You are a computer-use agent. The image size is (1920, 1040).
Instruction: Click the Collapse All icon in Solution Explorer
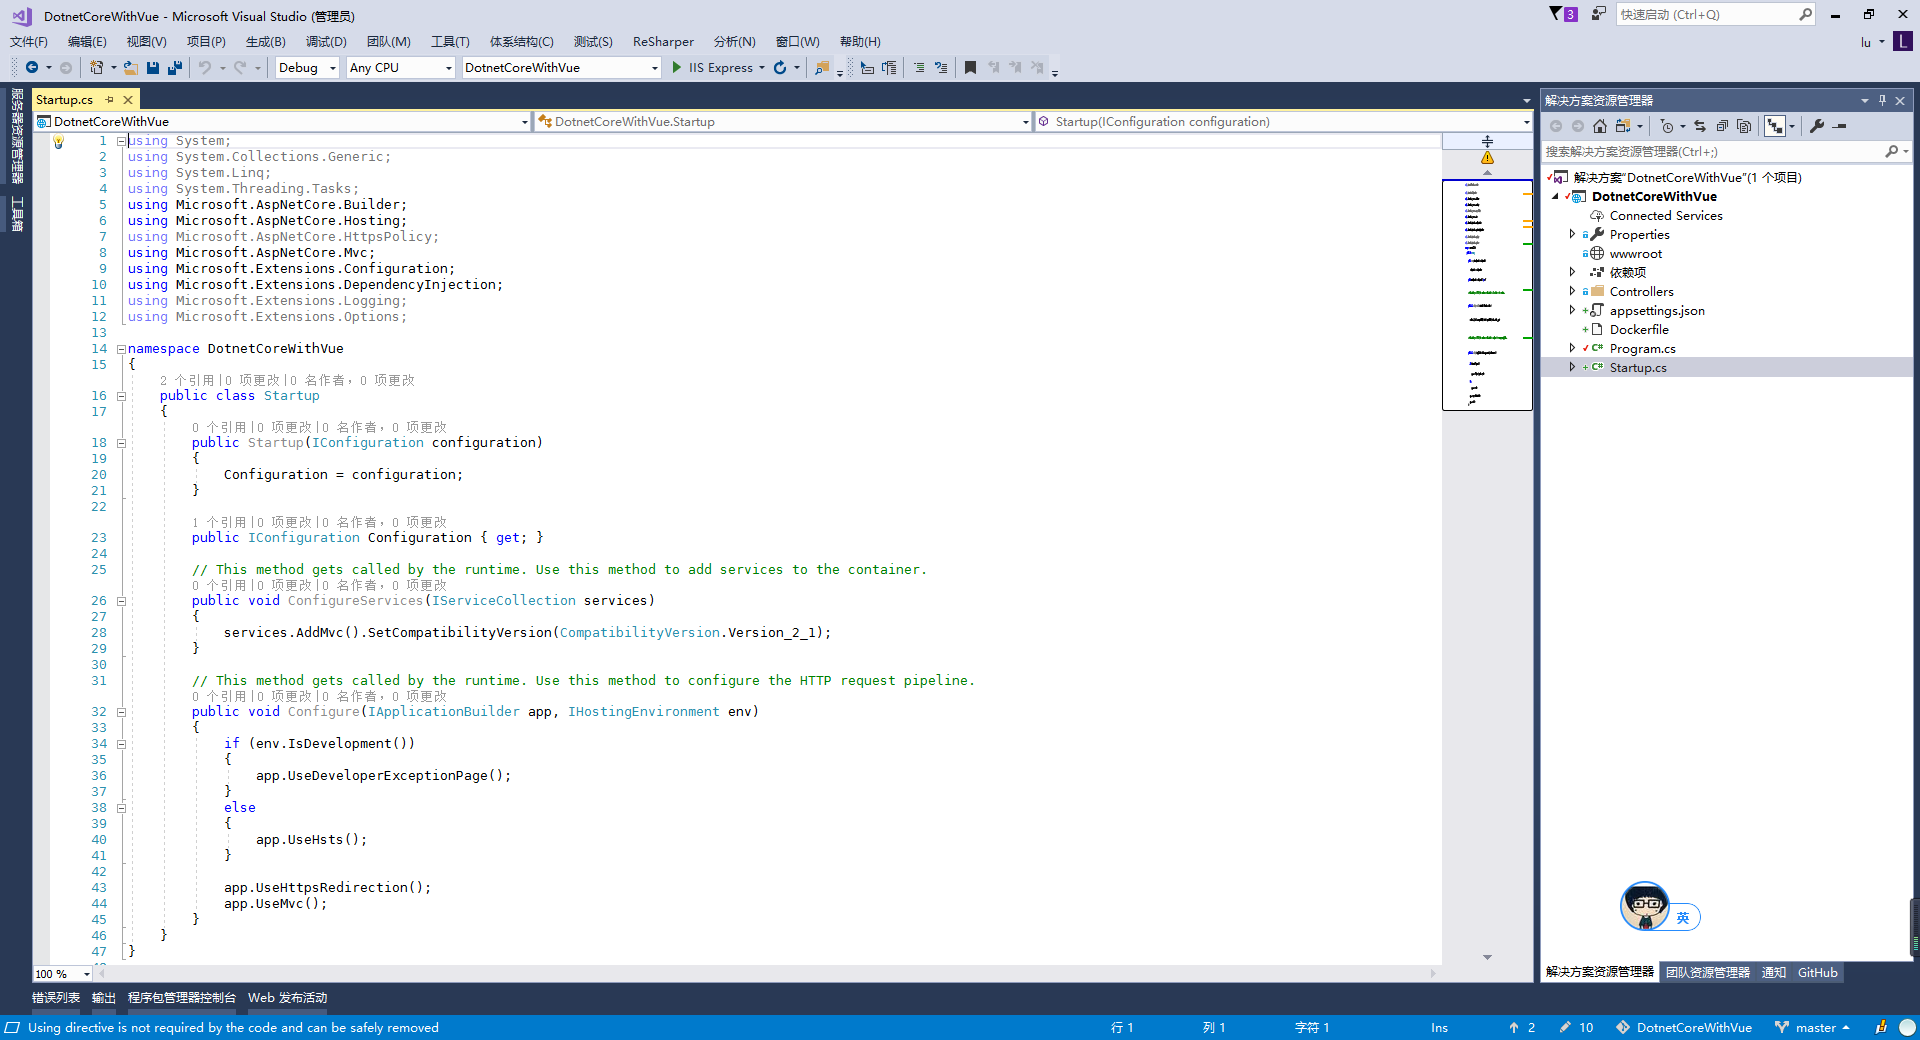tap(1722, 126)
